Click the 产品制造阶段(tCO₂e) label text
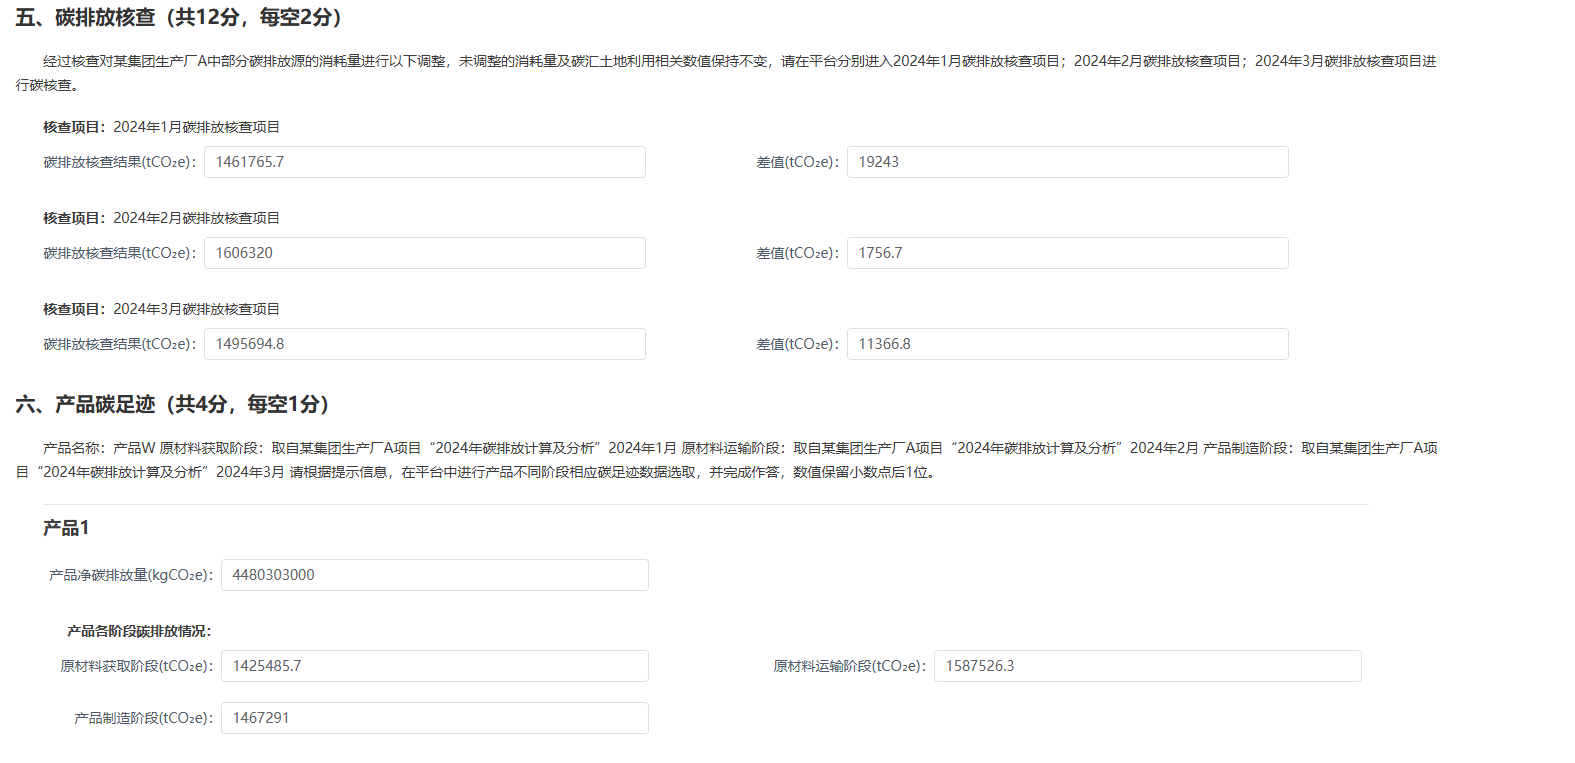 coord(143,718)
